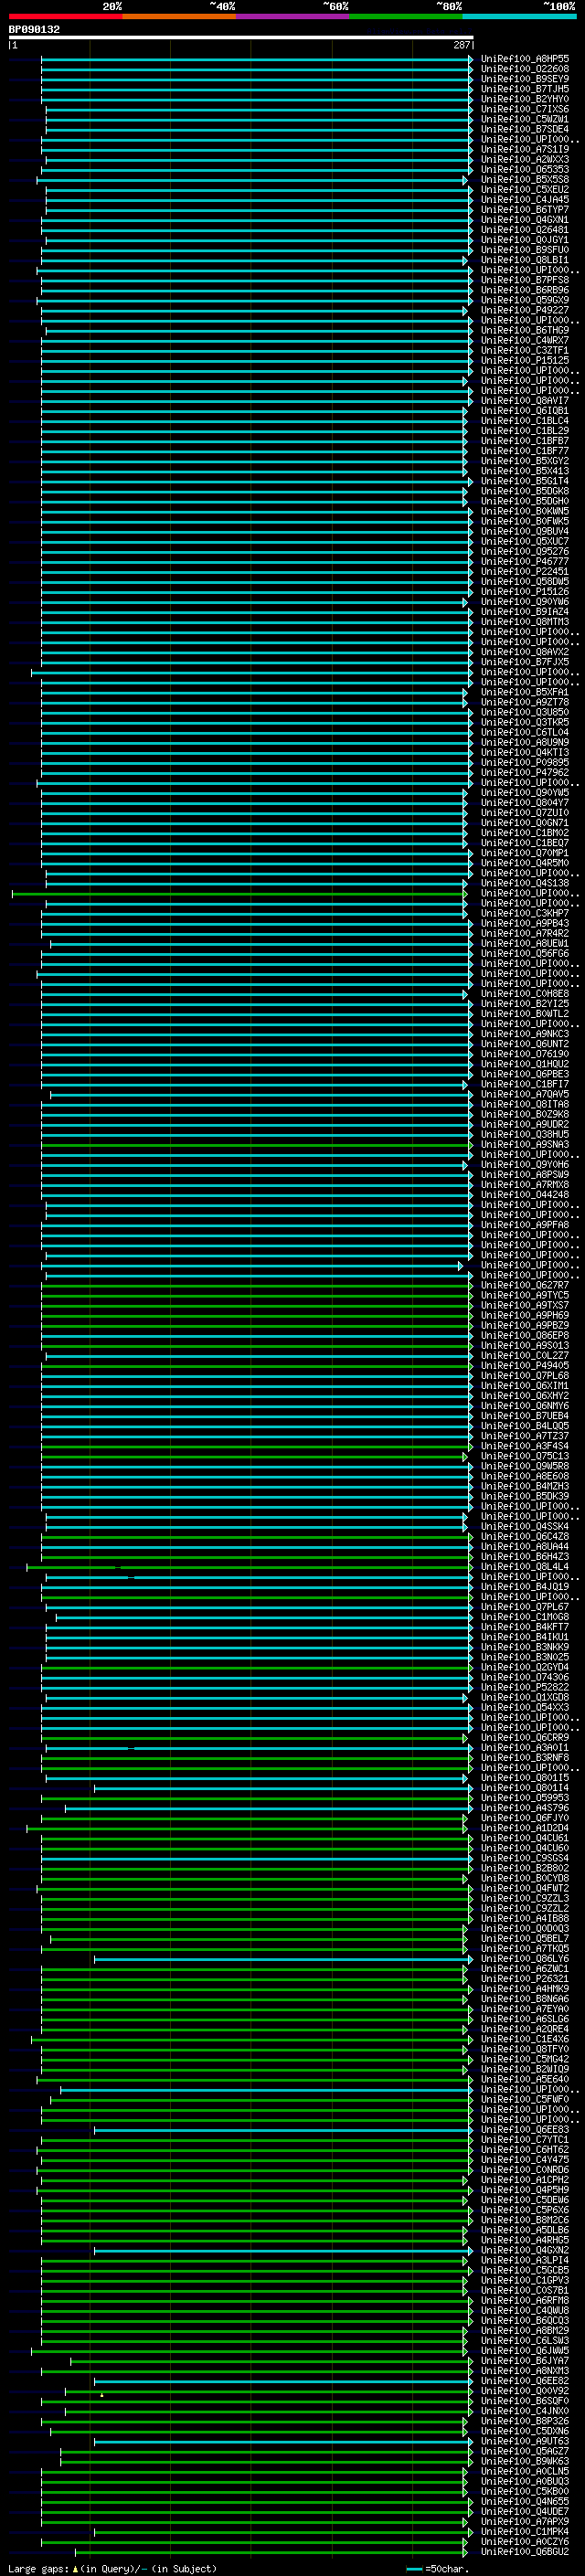Select hit label UniRef100_P49227
This screenshot has height=2576, width=585.
click(x=525, y=311)
